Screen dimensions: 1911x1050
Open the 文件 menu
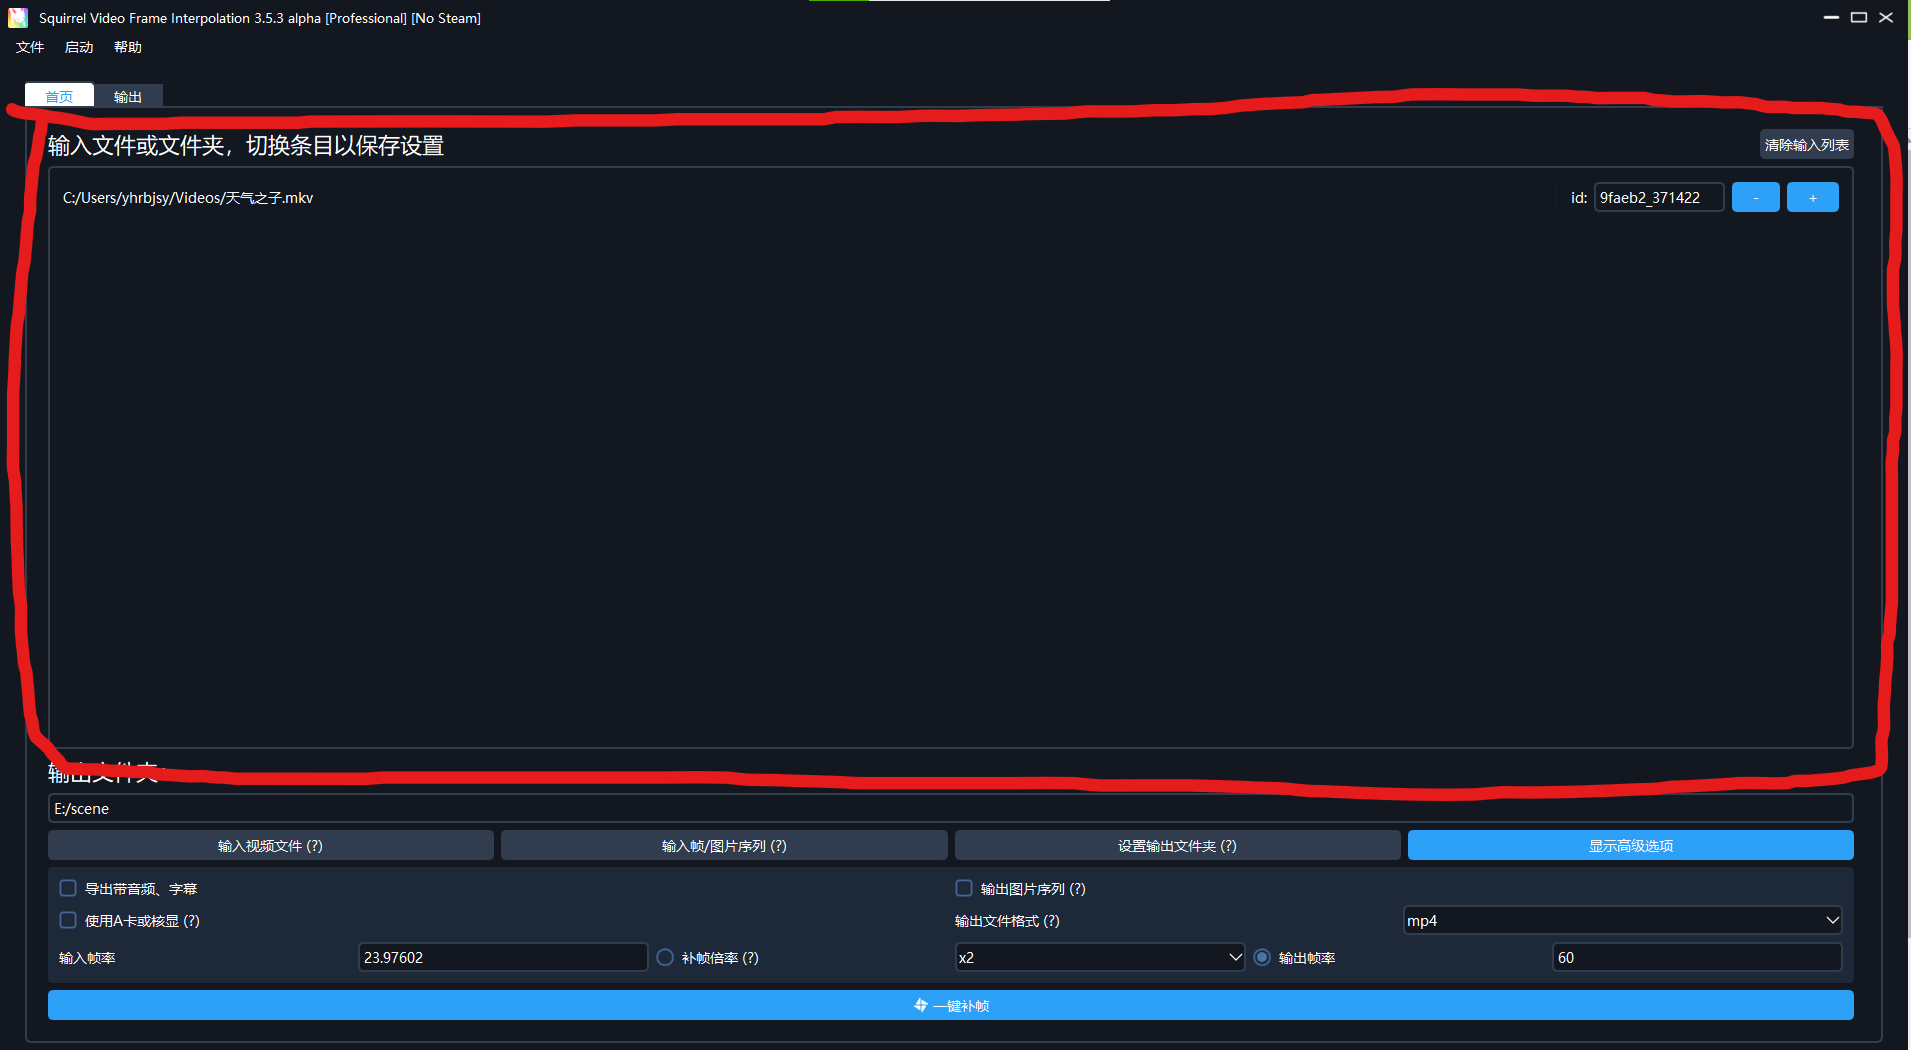[x=30, y=47]
